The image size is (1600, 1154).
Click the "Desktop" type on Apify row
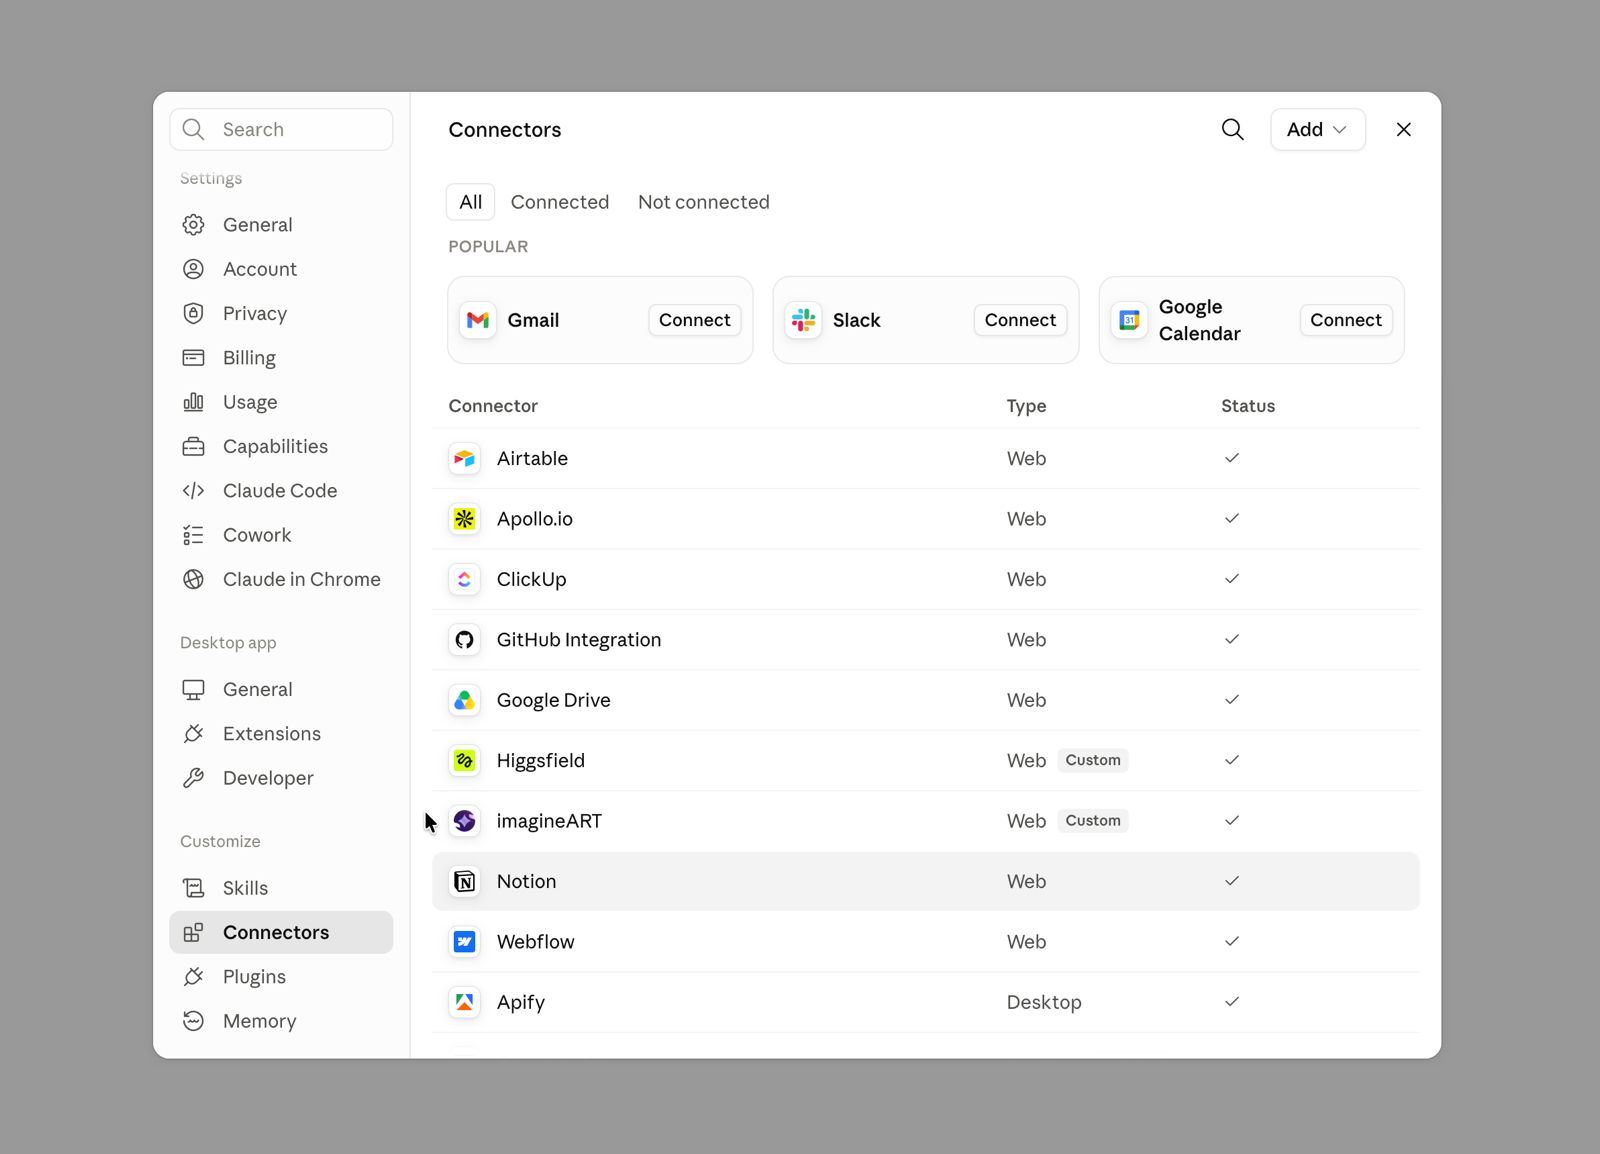coord(1044,1002)
